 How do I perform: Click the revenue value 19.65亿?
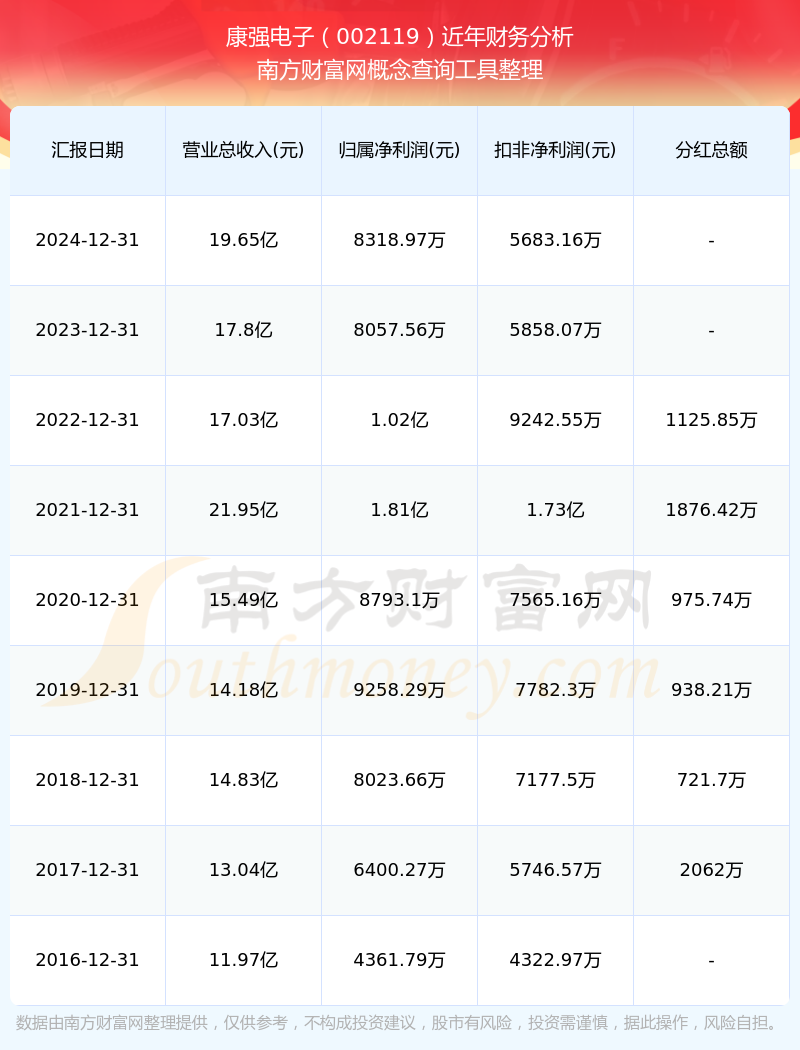tap(244, 240)
